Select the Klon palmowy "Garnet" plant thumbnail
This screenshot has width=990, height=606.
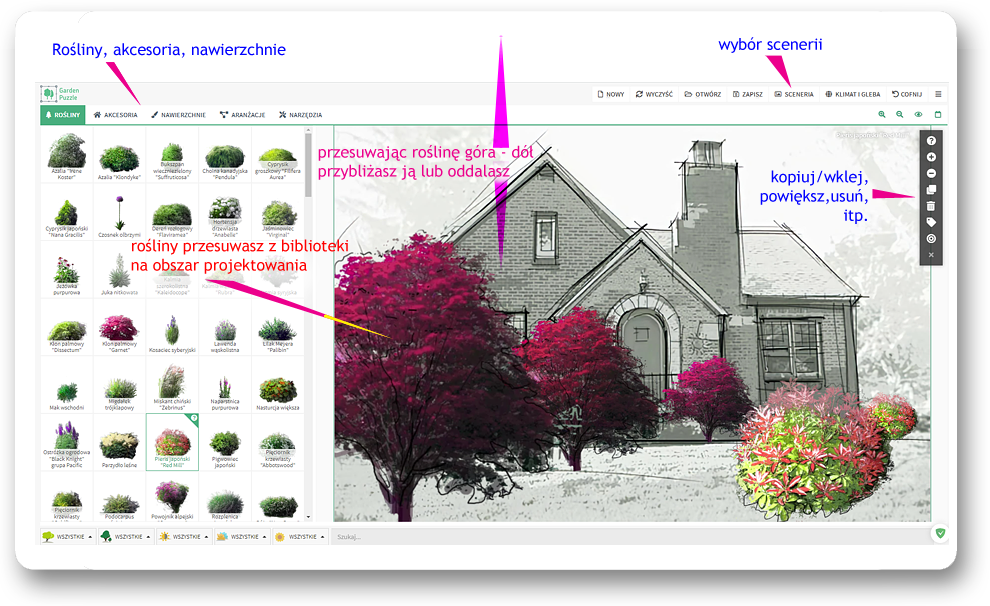click(119, 332)
